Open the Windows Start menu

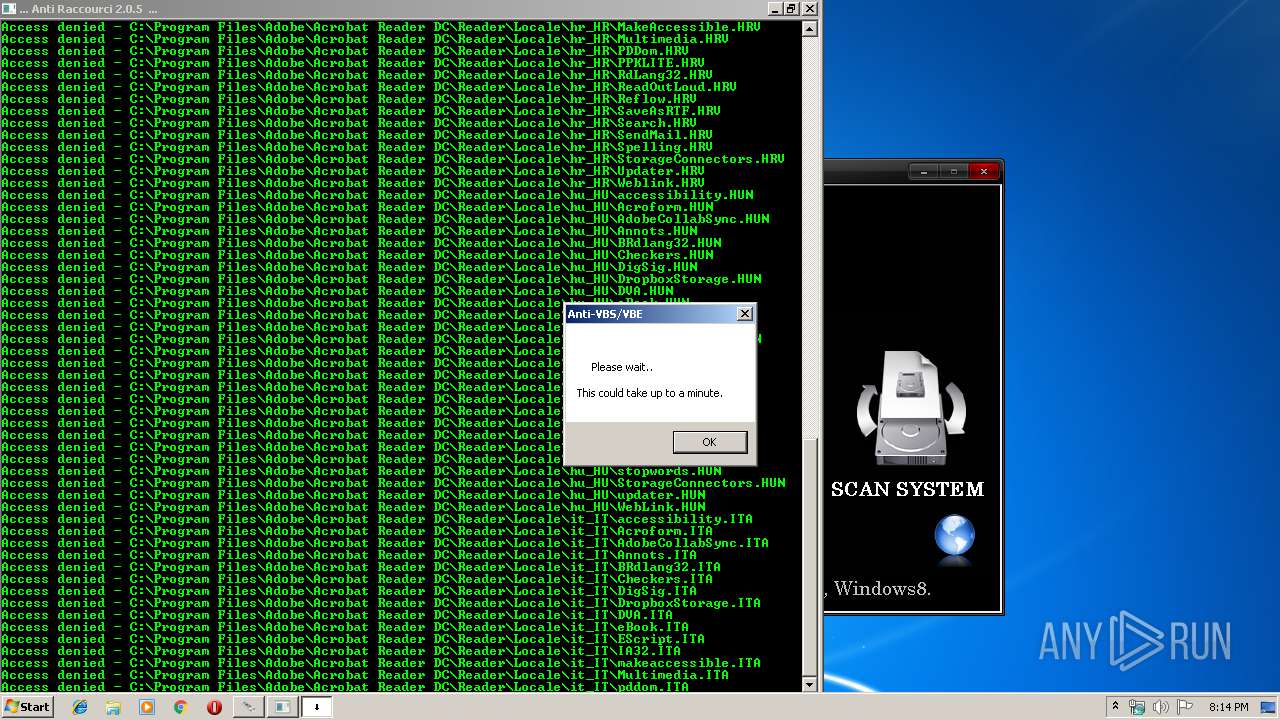[28, 706]
